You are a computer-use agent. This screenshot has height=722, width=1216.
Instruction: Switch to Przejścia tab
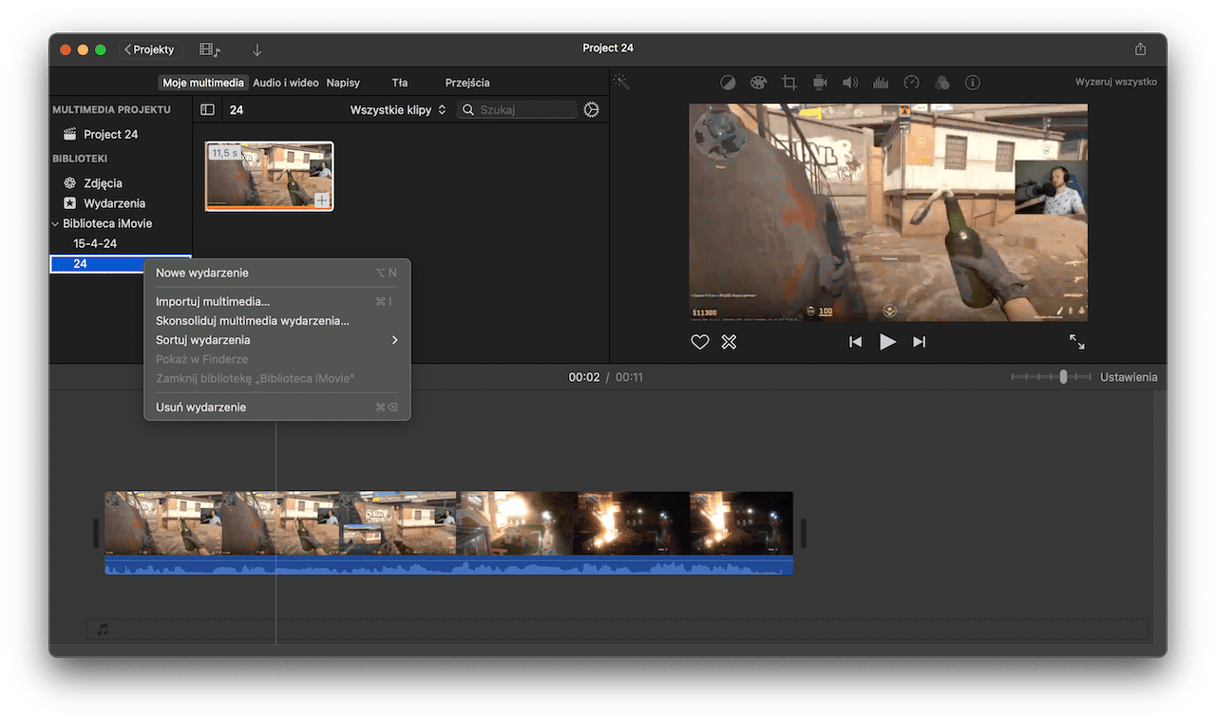coord(467,83)
